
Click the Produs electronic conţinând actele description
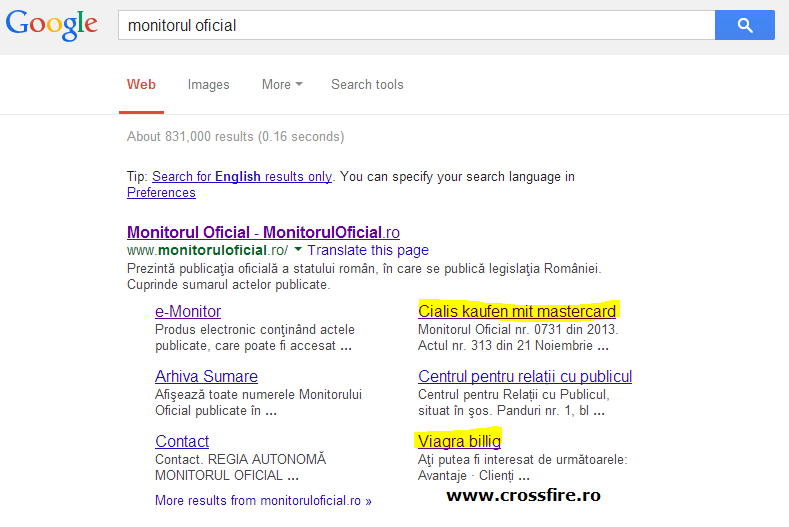pyautogui.click(x=255, y=338)
